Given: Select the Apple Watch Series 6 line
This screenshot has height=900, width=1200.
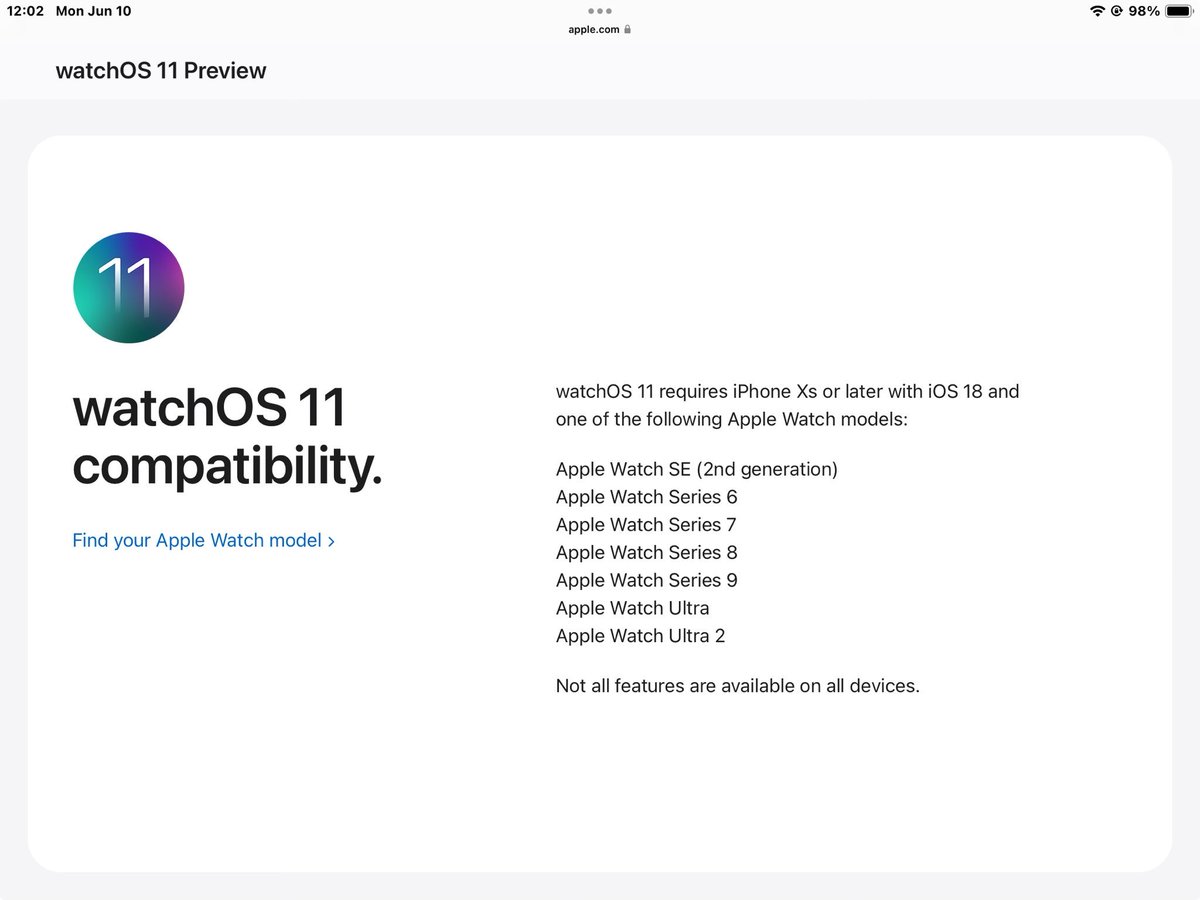Looking at the screenshot, I should (x=647, y=497).
